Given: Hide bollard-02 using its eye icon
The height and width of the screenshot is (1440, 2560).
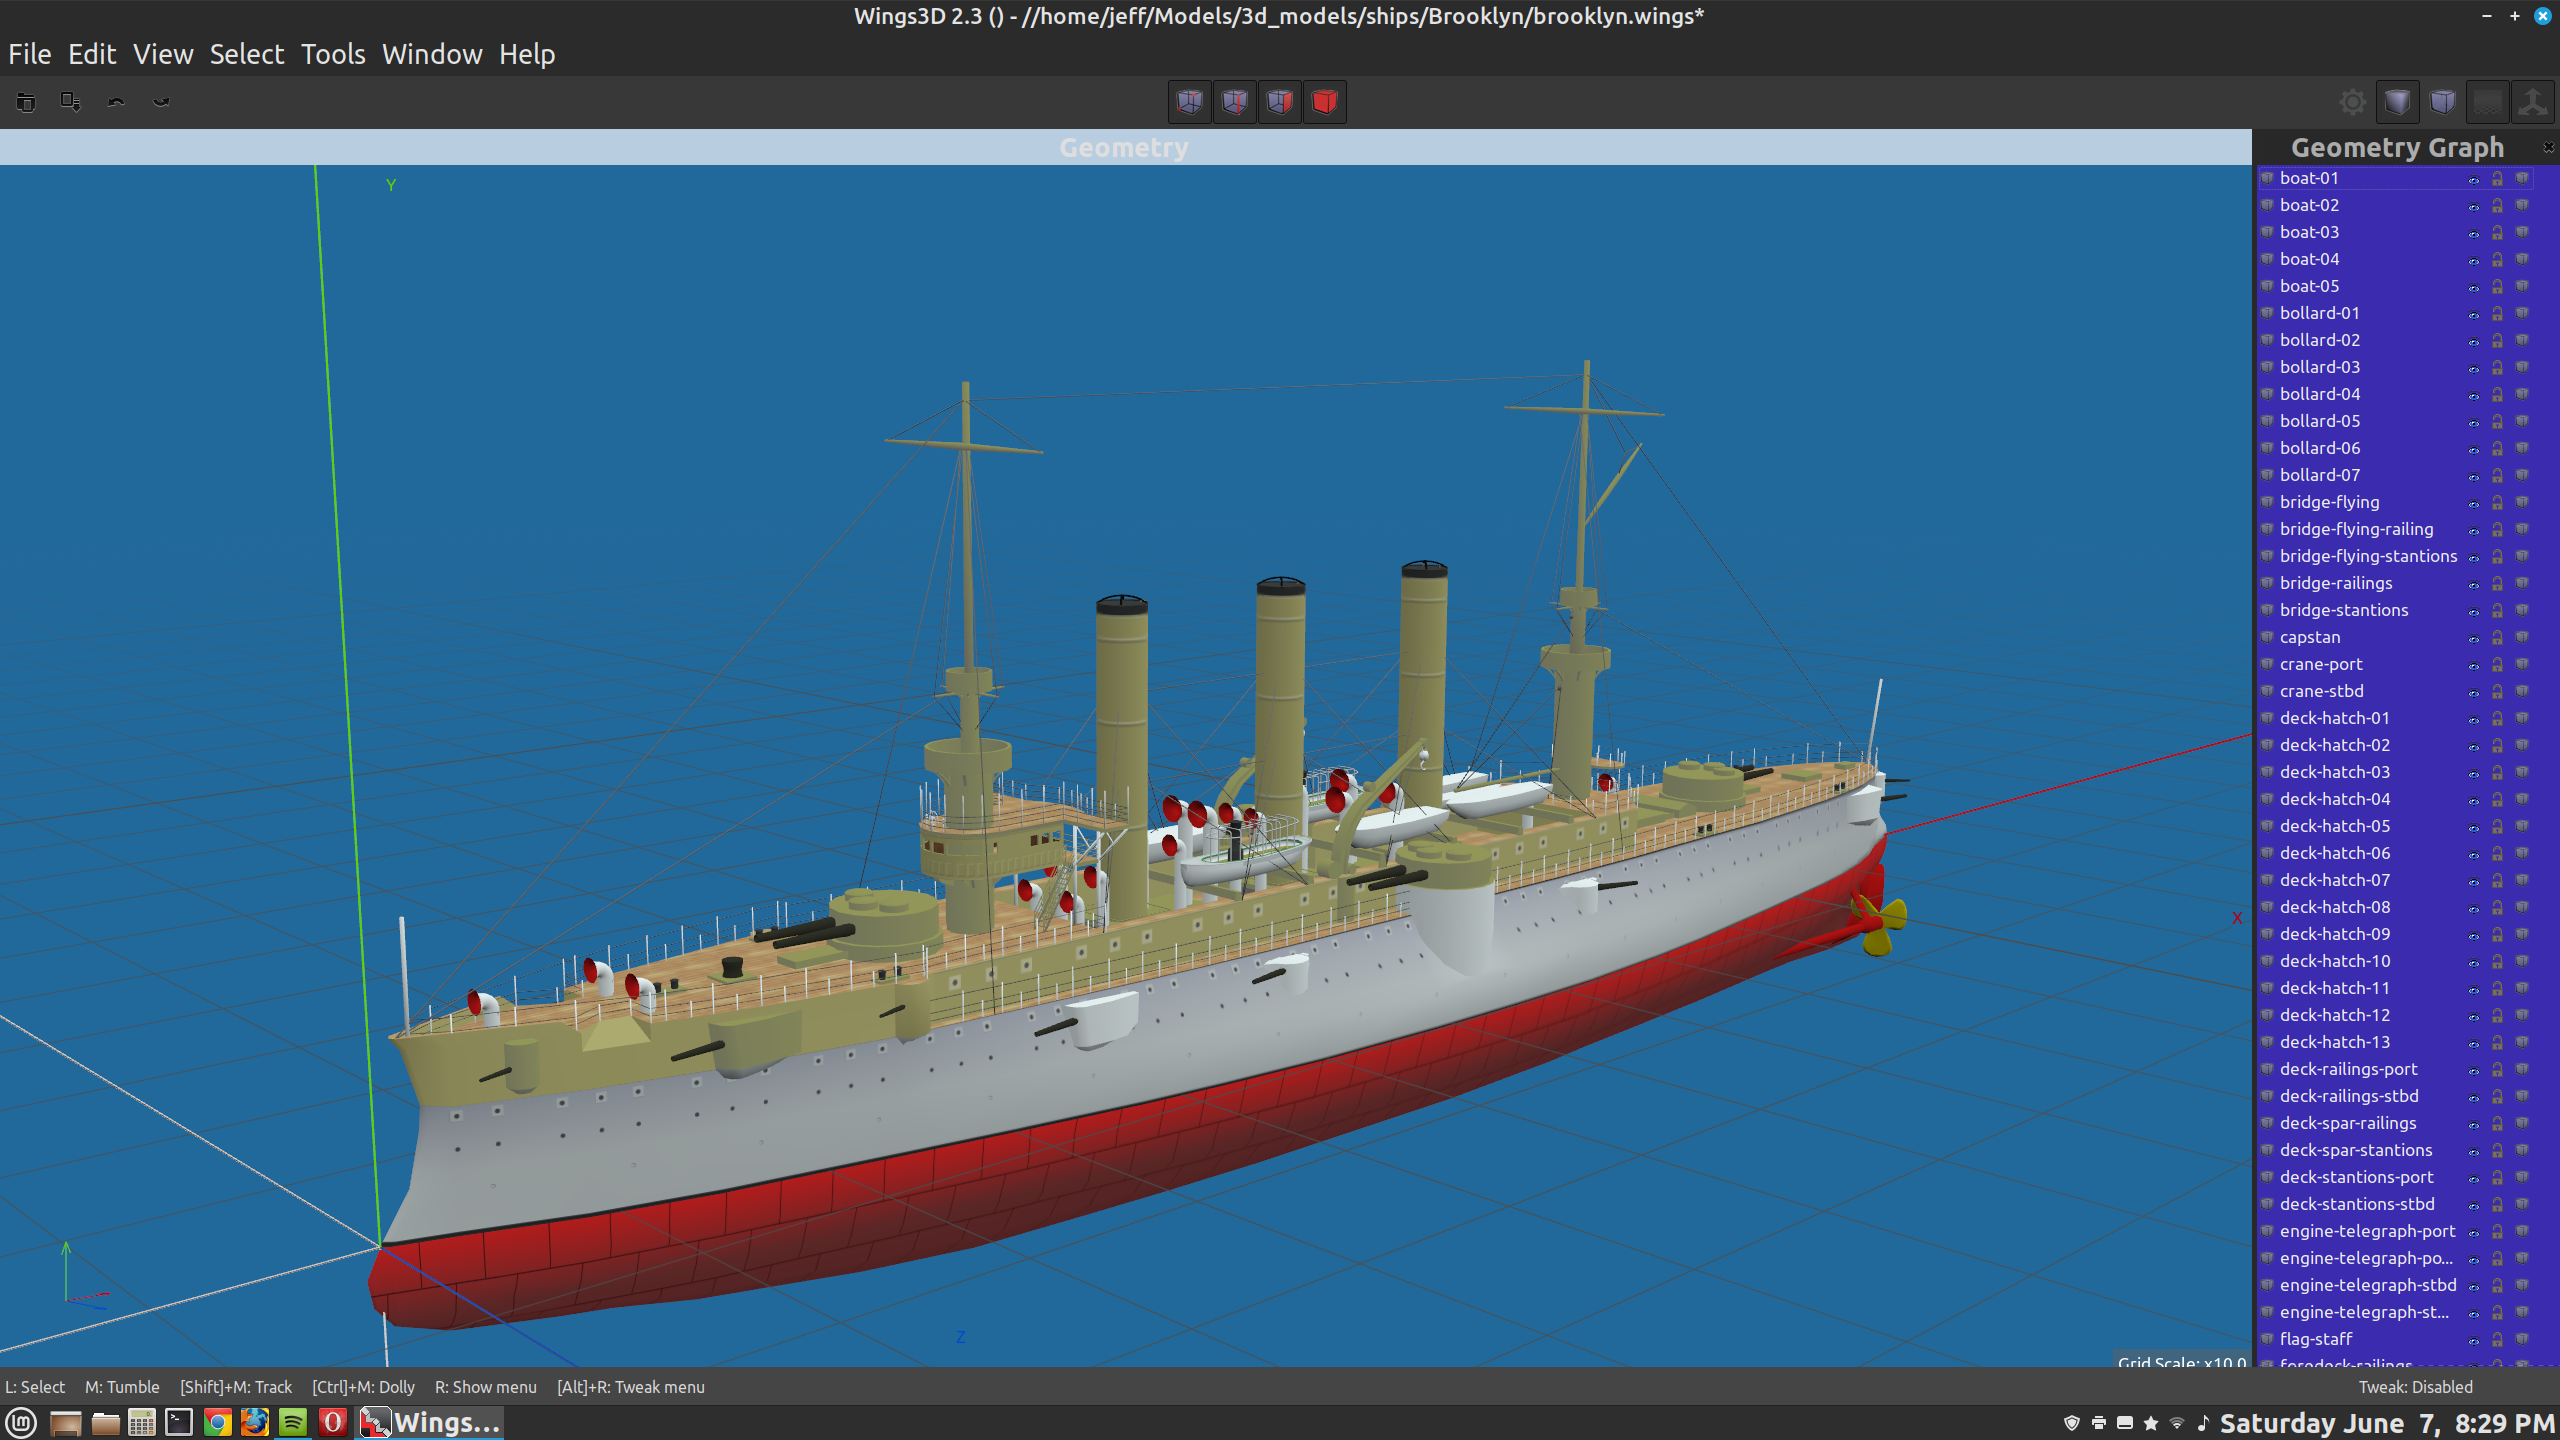Looking at the screenshot, I should [2474, 341].
